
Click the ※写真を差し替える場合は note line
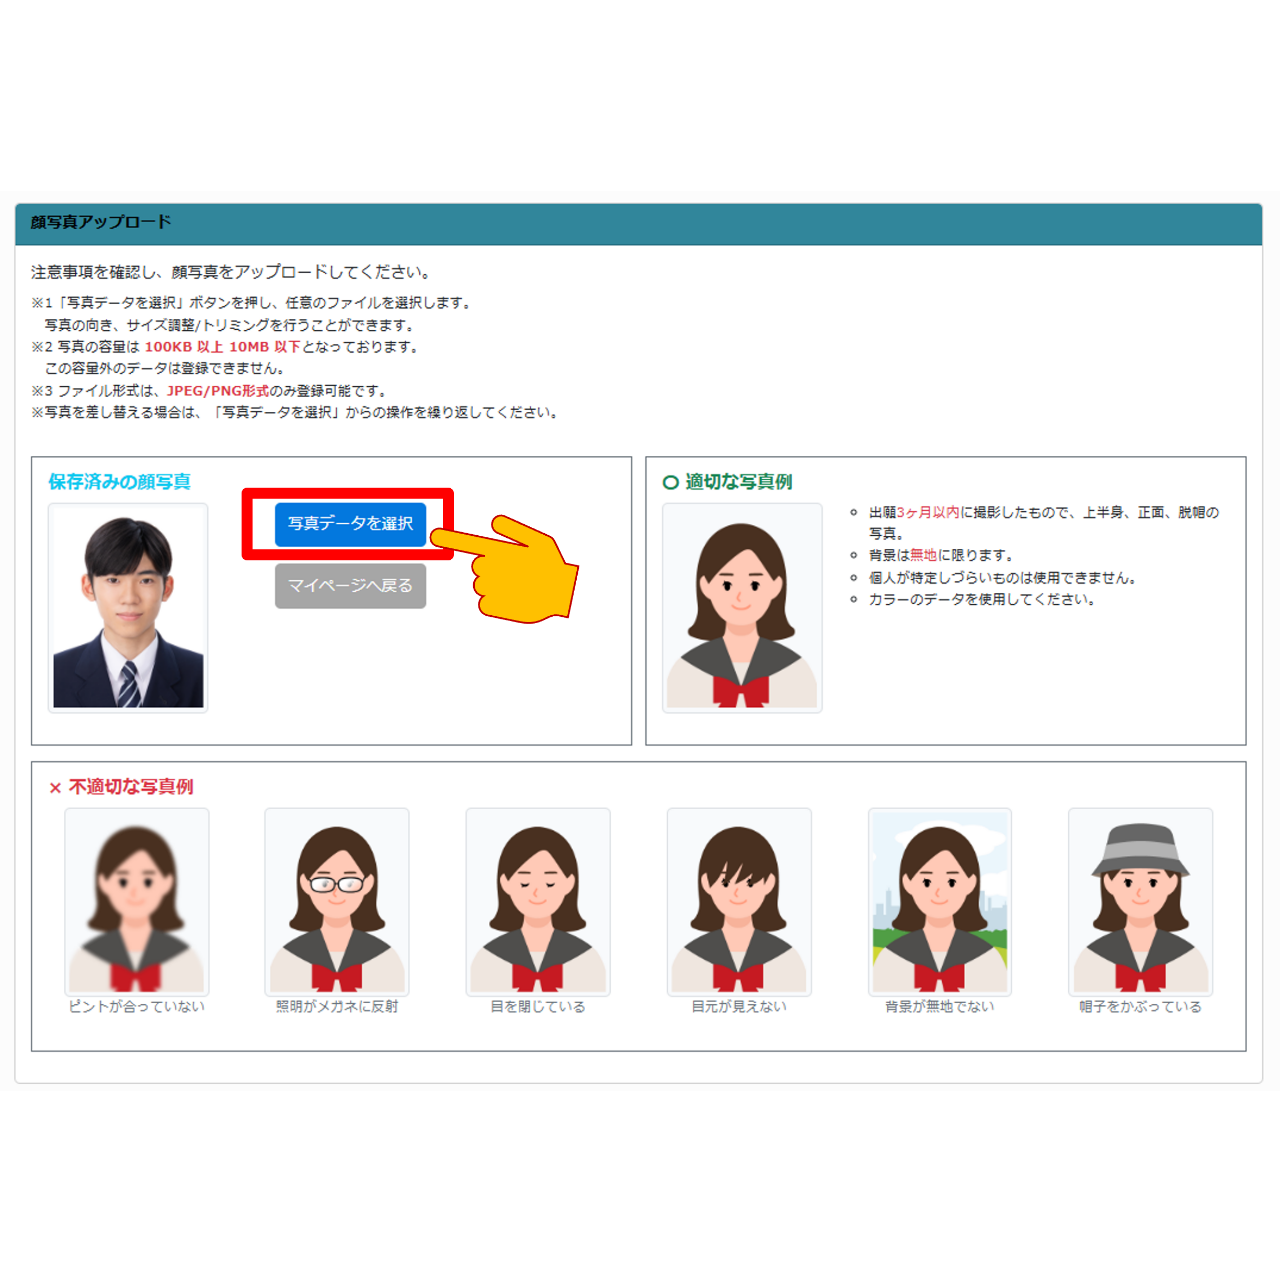[295, 413]
